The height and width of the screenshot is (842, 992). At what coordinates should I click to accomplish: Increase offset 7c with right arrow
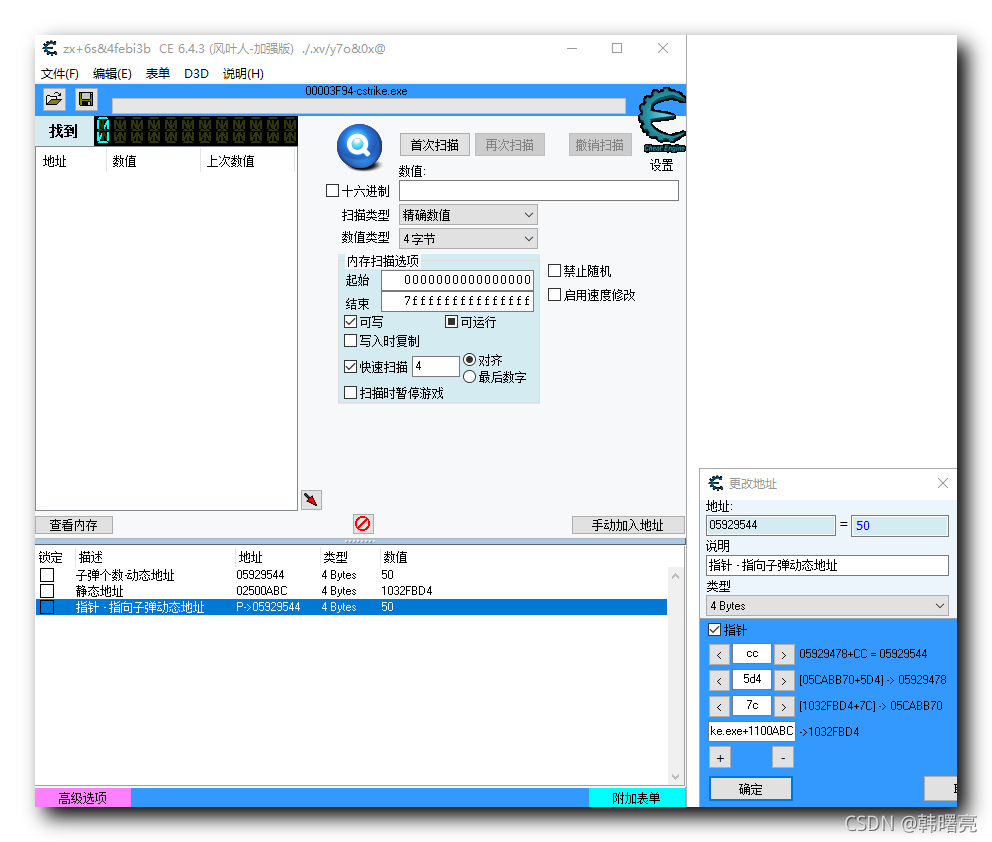(x=784, y=706)
